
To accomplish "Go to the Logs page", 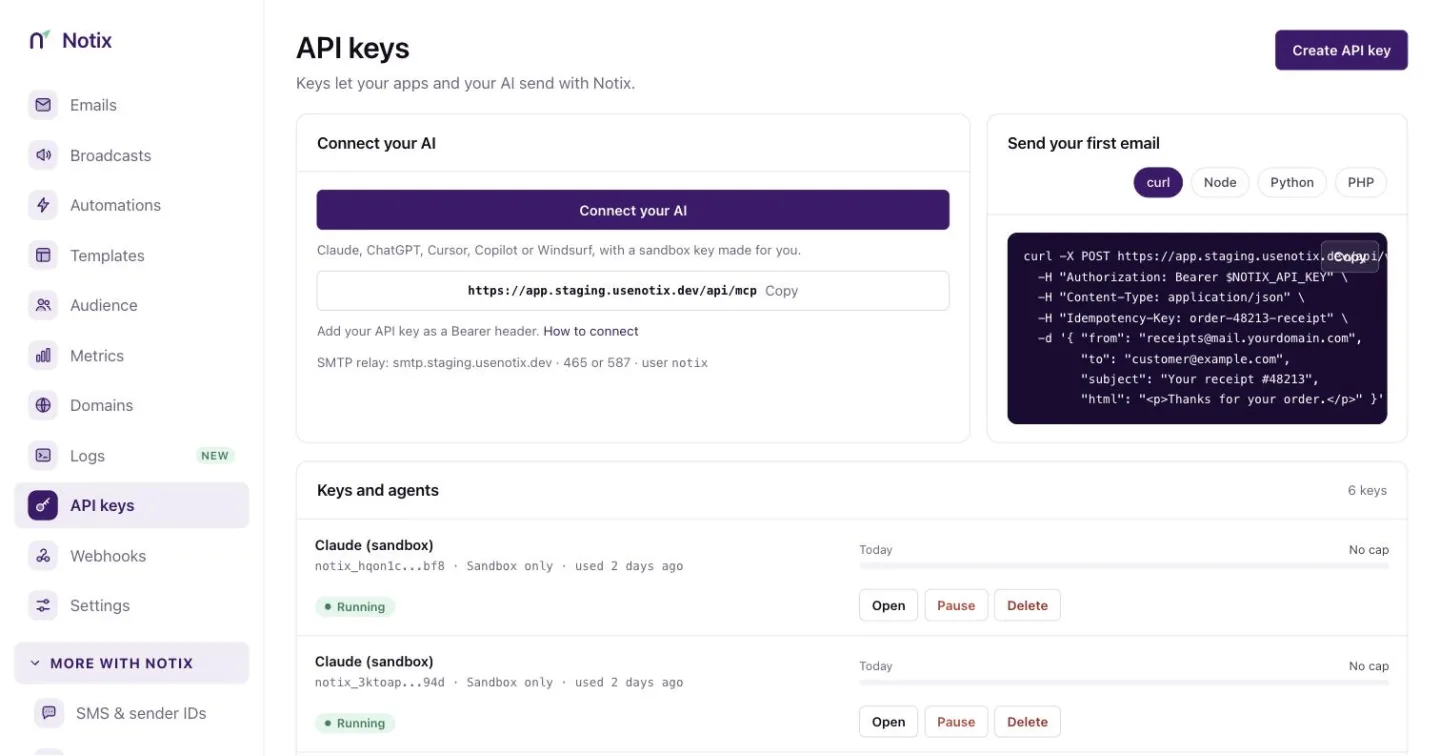I will 131,455.
